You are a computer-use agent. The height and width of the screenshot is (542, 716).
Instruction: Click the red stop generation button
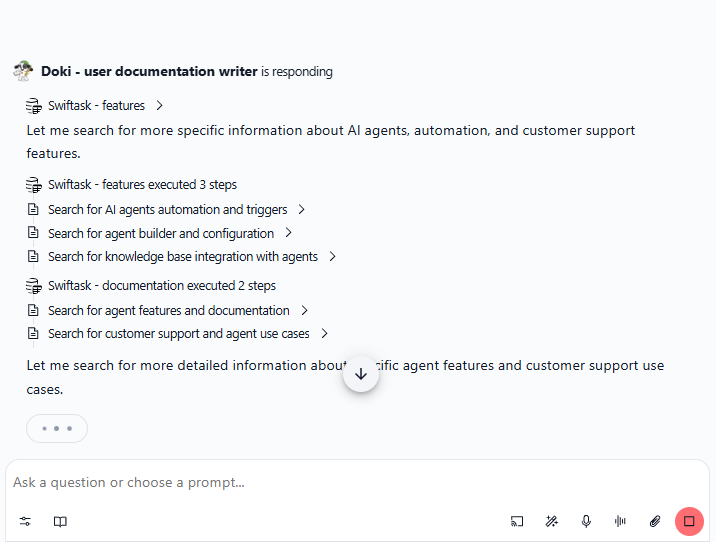click(x=689, y=521)
